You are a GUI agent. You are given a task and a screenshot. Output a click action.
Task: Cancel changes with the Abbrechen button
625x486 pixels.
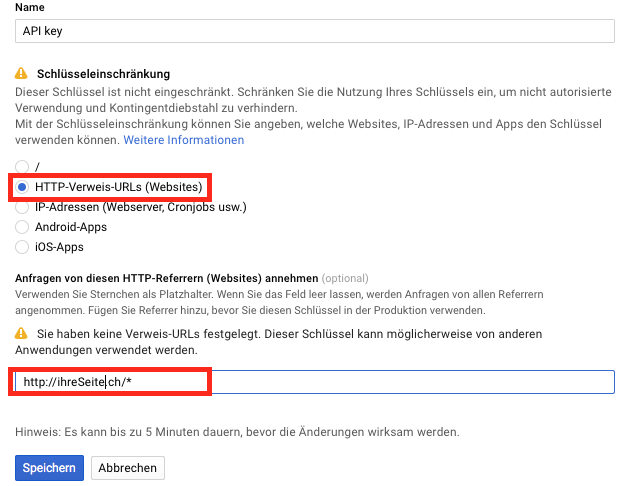pos(128,467)
